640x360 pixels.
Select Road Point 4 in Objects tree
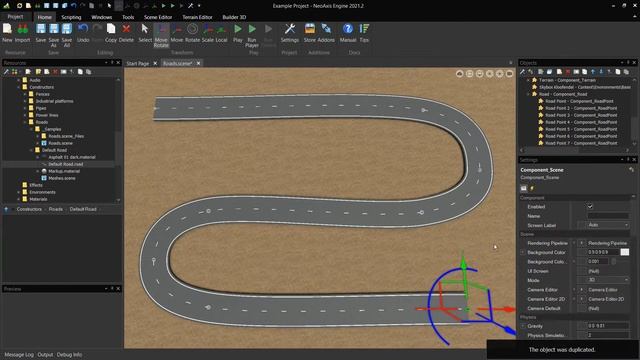click(x=581, y=122)
